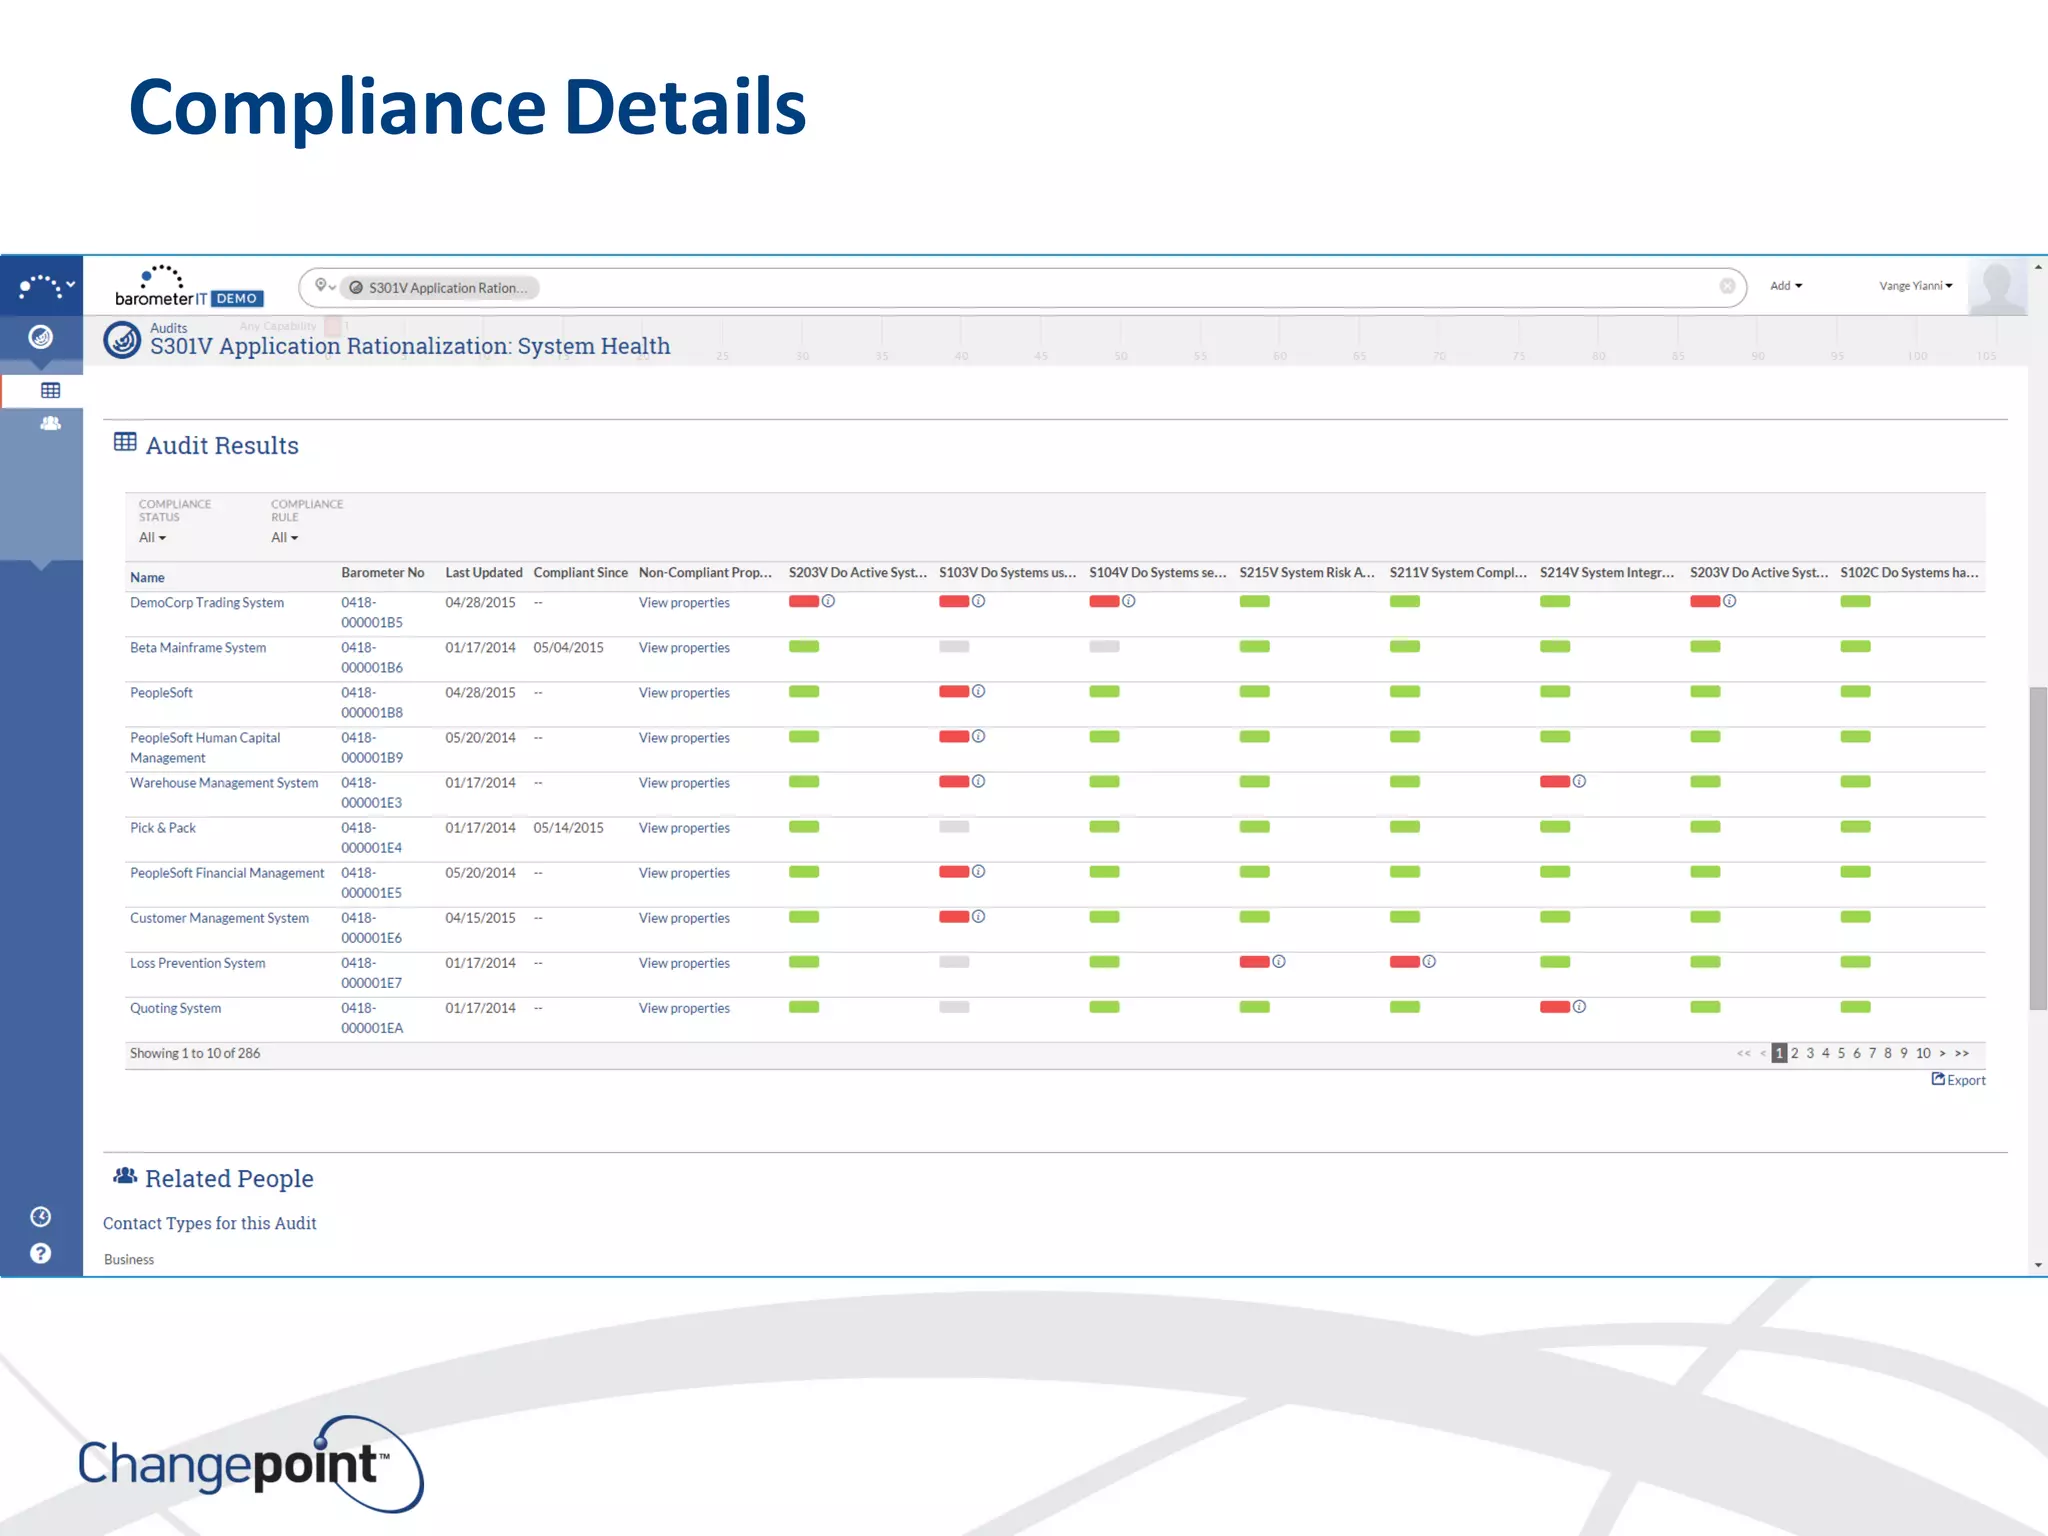Sort by the Name column header
The width and height of the screenshot is (2048, 1536).
coord(147,577)
